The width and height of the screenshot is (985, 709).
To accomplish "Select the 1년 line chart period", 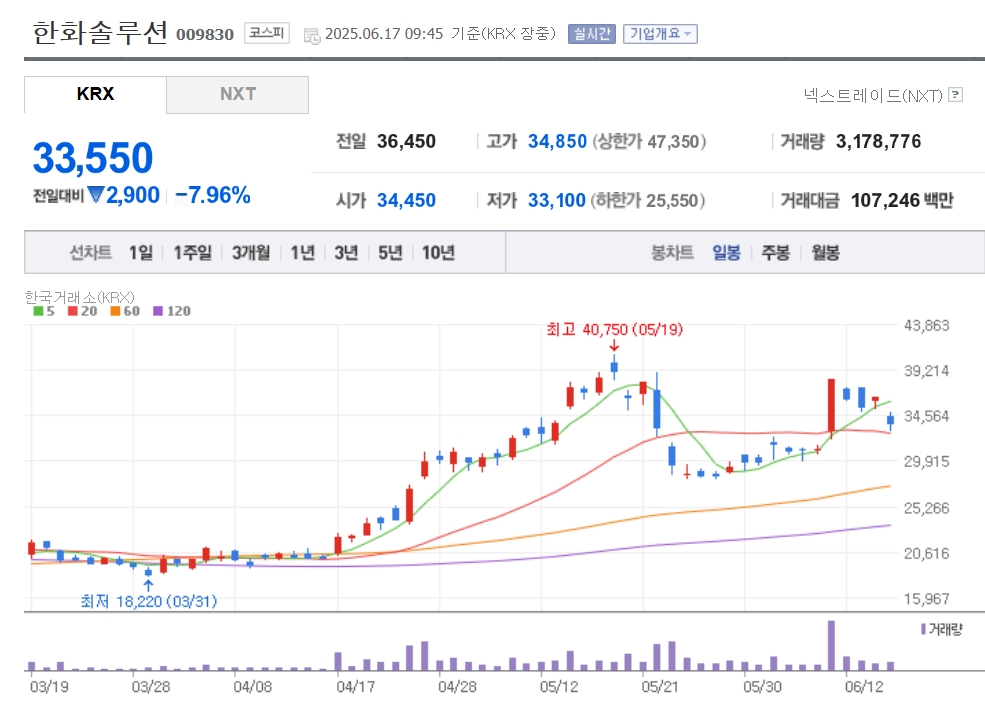I will pyautogui.click(x=302, y=252).
